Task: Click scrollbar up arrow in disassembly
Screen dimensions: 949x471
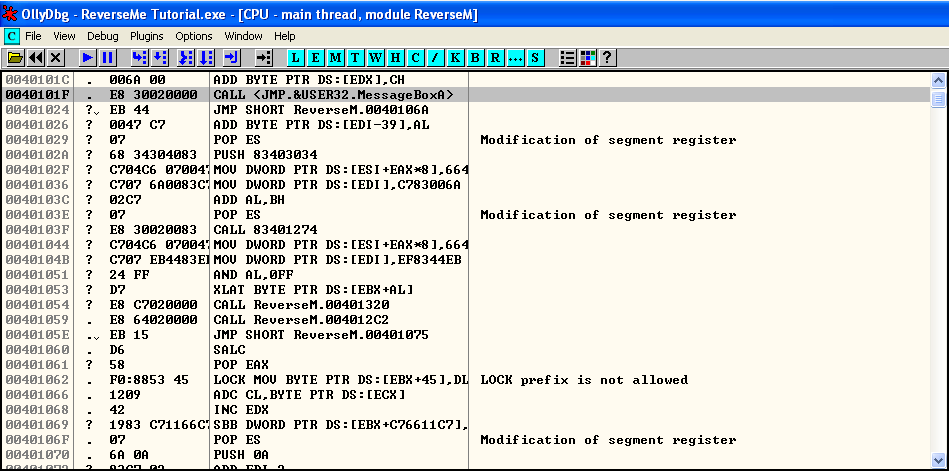Action: point(939,80)
